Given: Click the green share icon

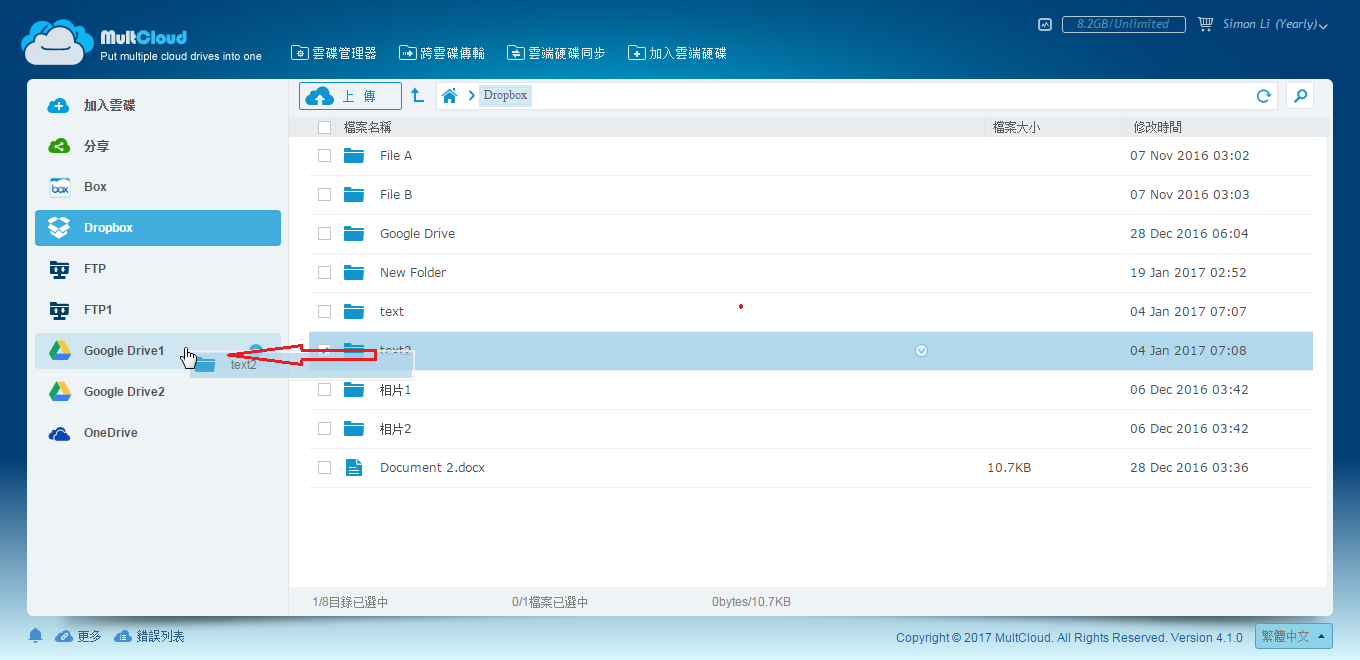Looking at the screenshot, I should click(x=60, y=146).
